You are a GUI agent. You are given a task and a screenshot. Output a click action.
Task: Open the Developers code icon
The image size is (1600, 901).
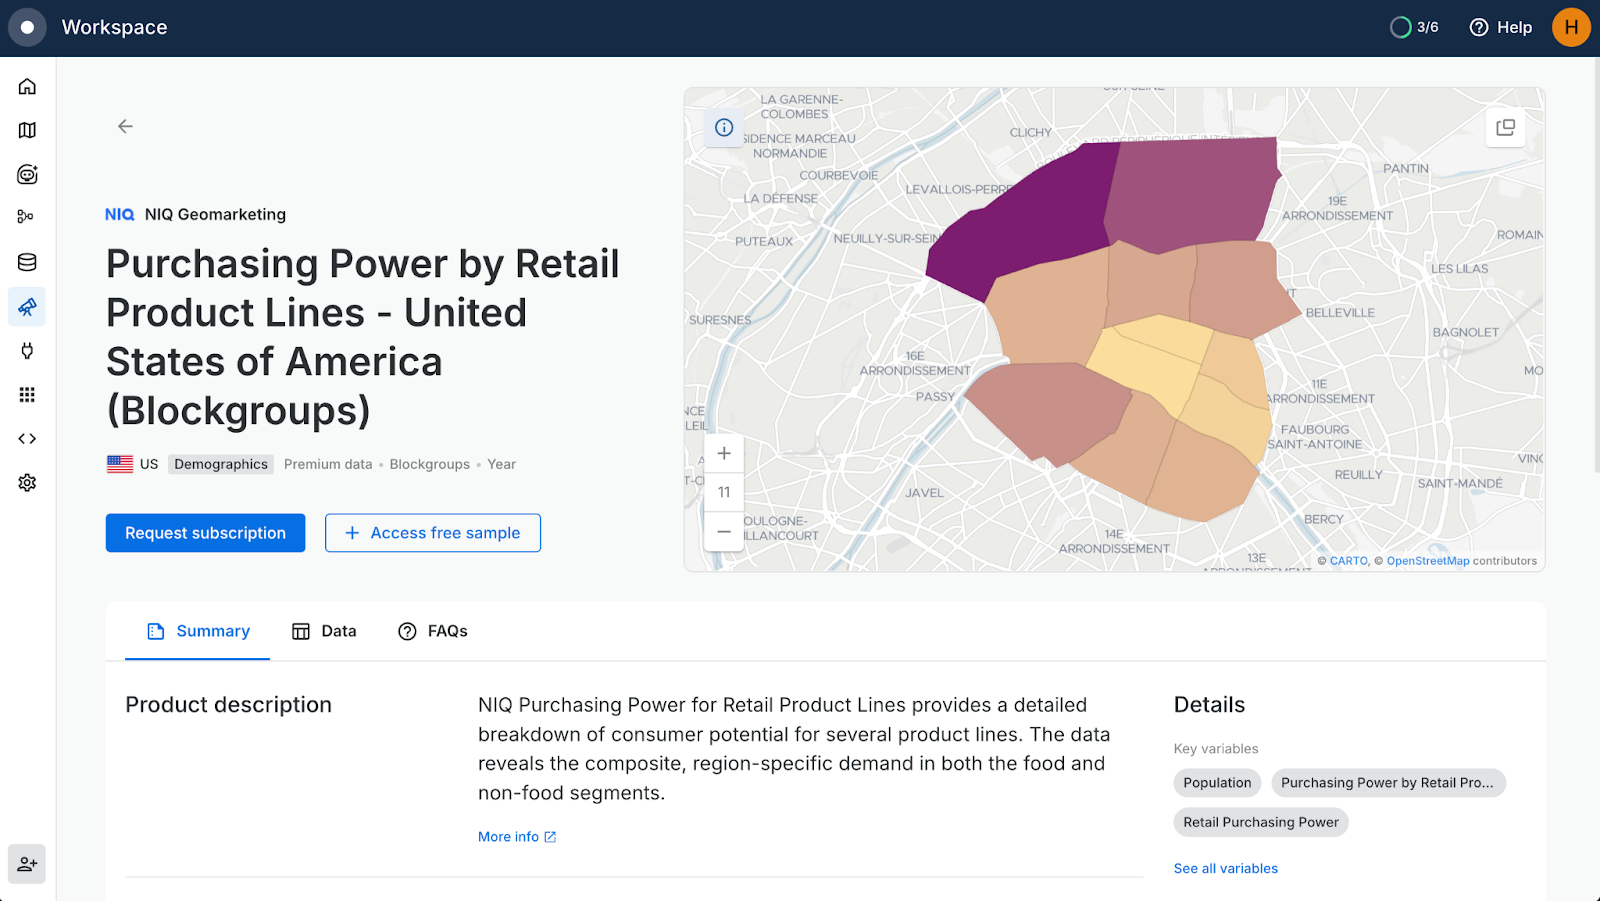(27, 439)
